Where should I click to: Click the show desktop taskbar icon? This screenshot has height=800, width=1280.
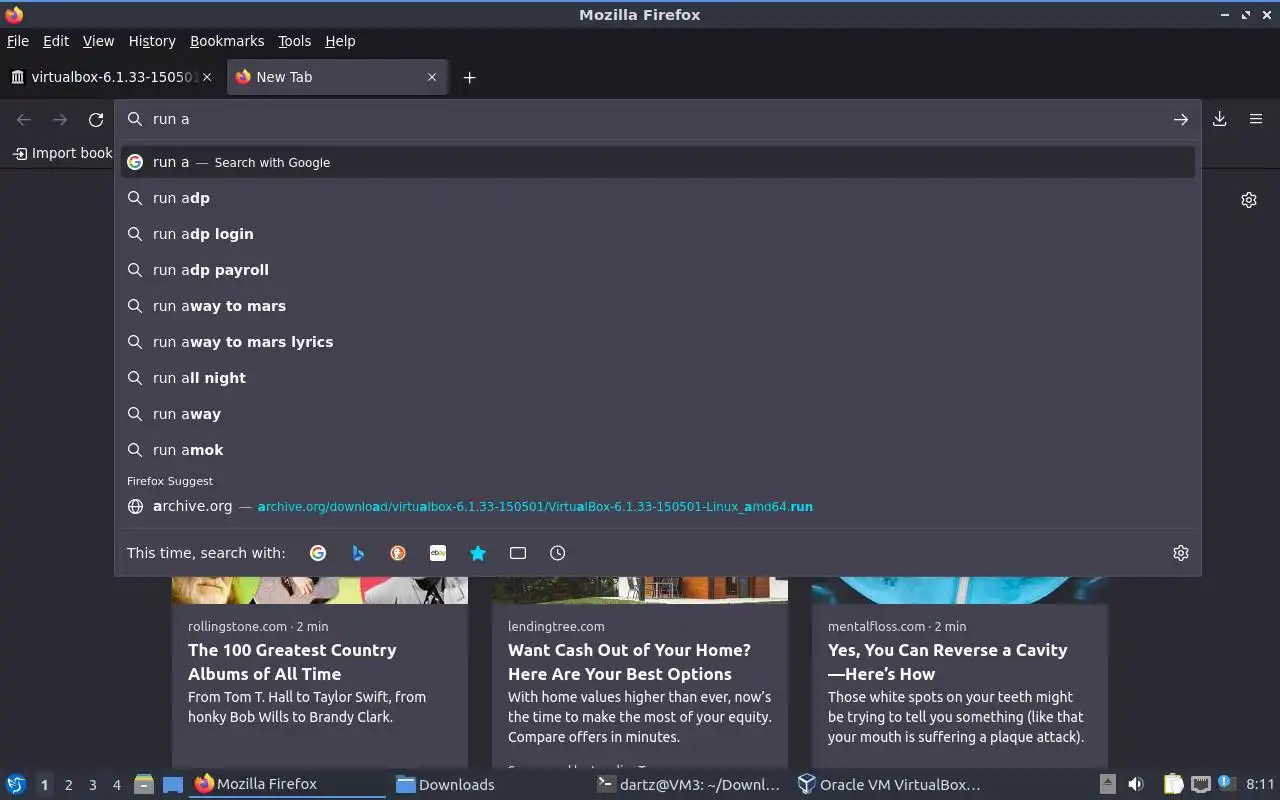click(x=172, y=785)
